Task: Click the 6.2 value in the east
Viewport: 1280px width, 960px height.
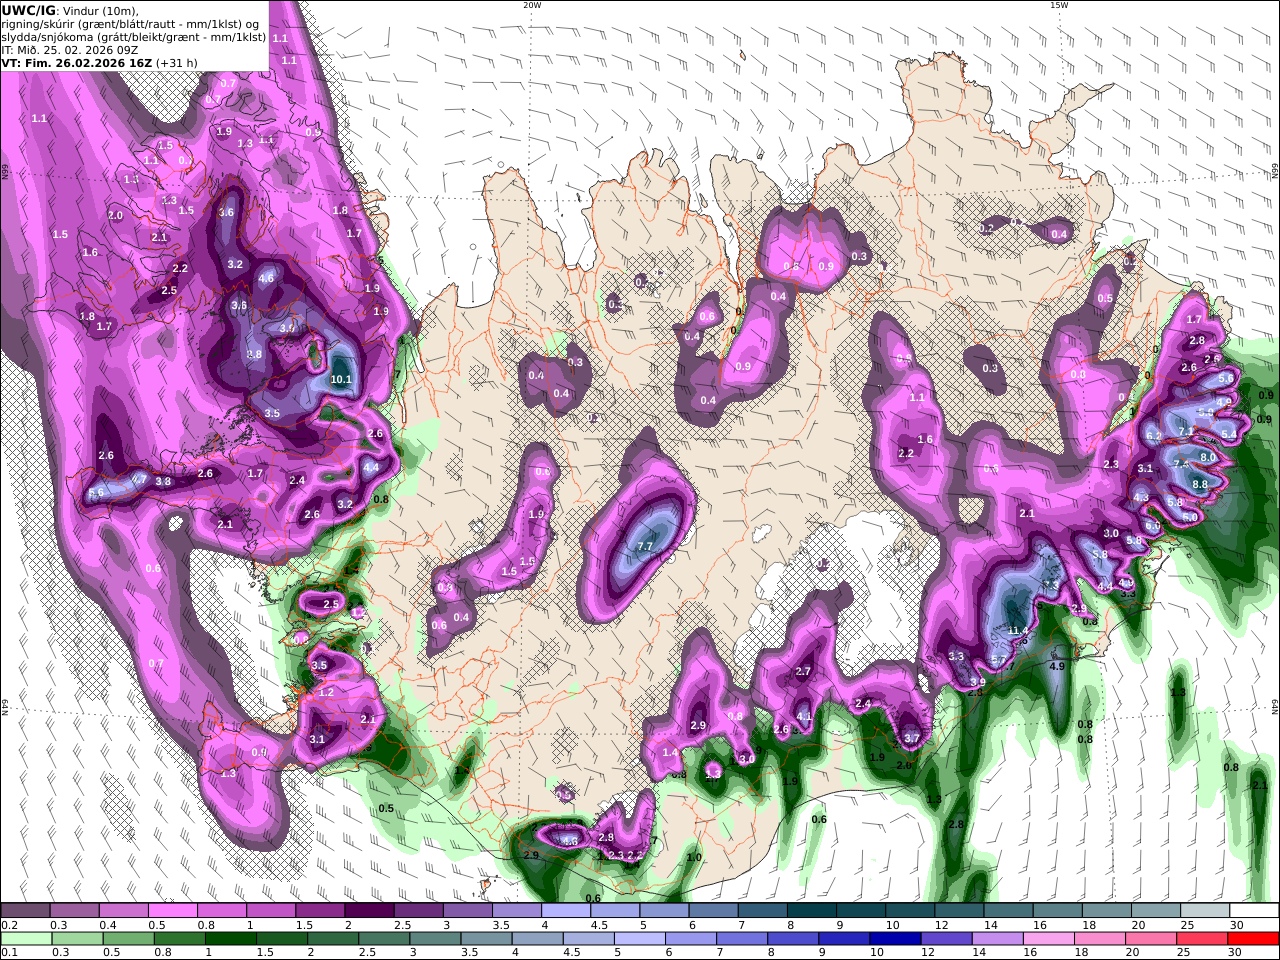Action: (x=1153, y=436)
